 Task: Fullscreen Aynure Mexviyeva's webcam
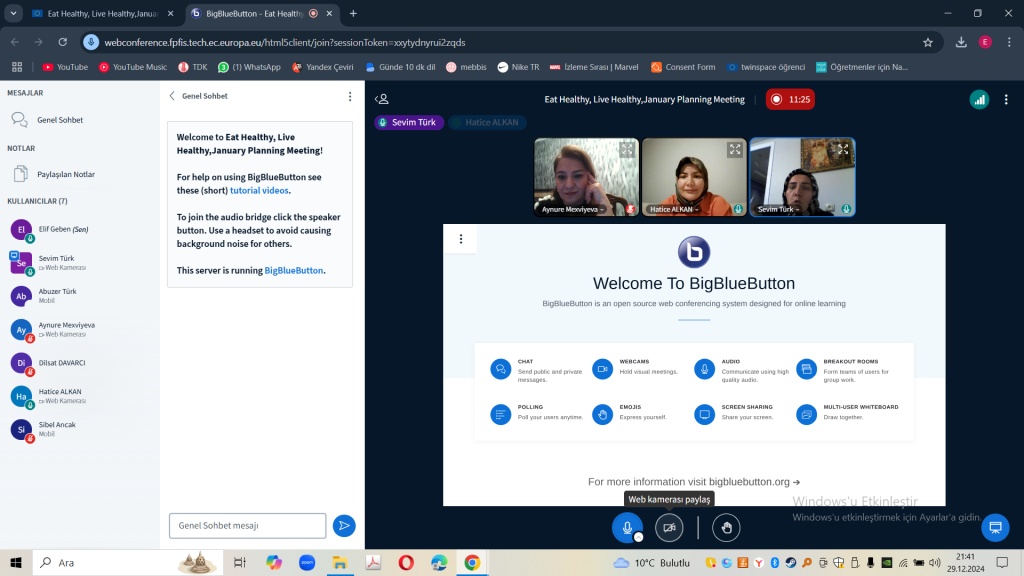pos(627,150)
